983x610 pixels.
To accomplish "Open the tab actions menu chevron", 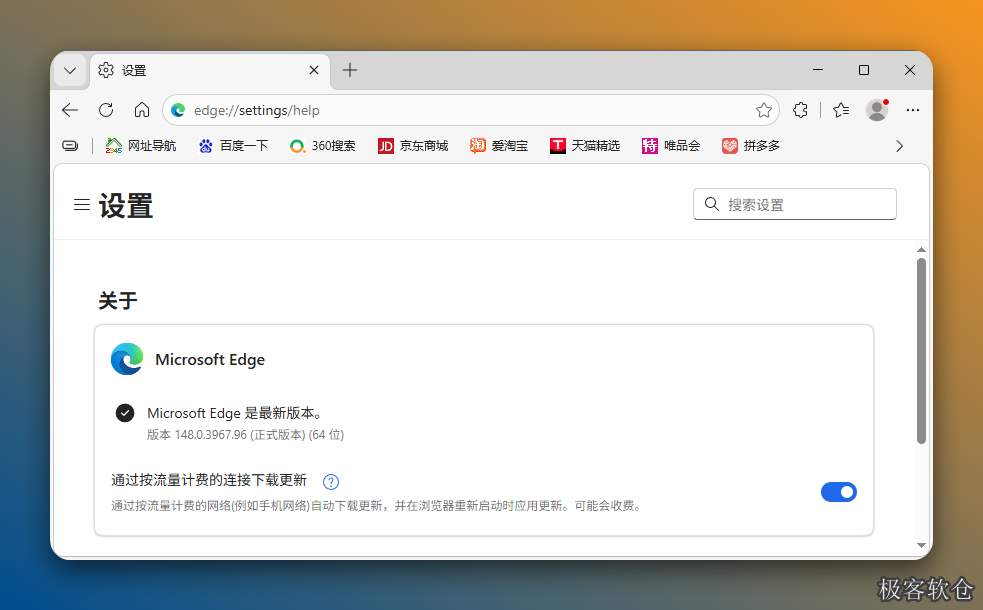I will pos(70,70).
